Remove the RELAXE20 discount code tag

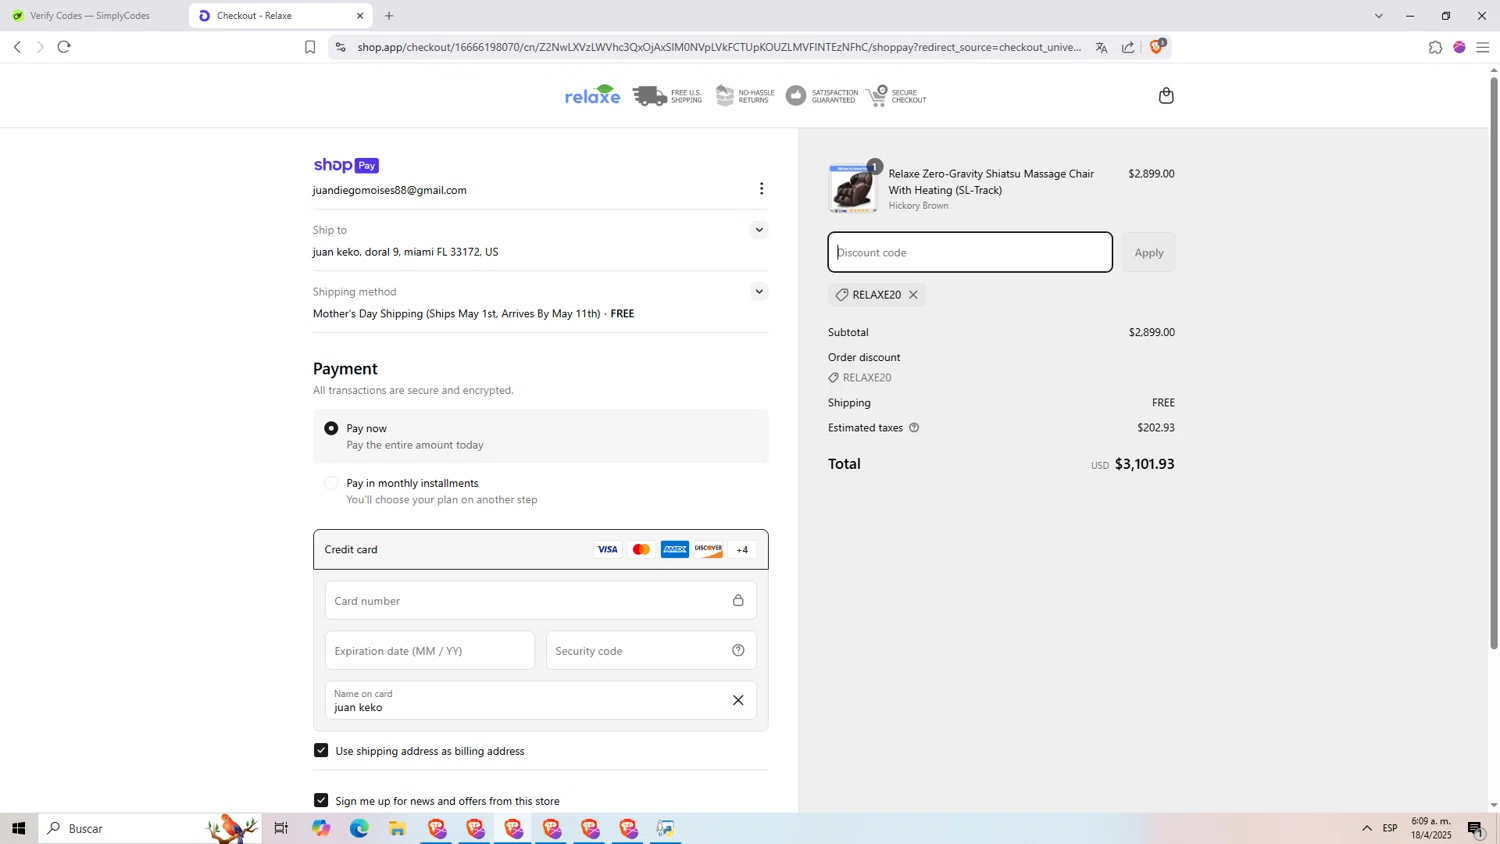[x=913, y=295]
